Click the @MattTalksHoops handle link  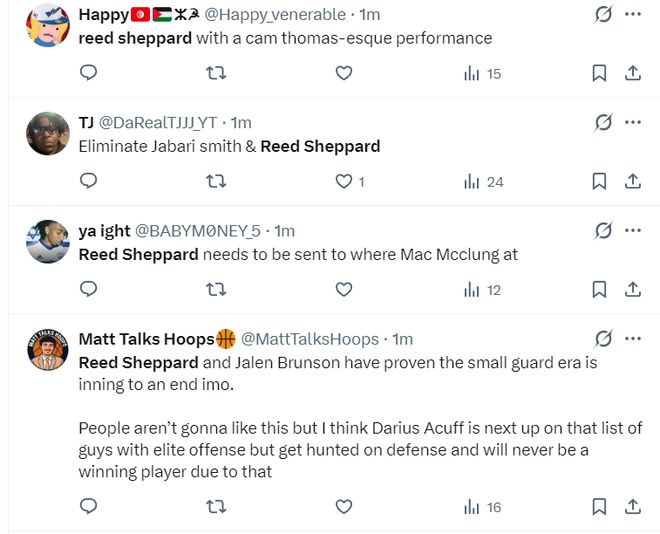click(310, 339)
